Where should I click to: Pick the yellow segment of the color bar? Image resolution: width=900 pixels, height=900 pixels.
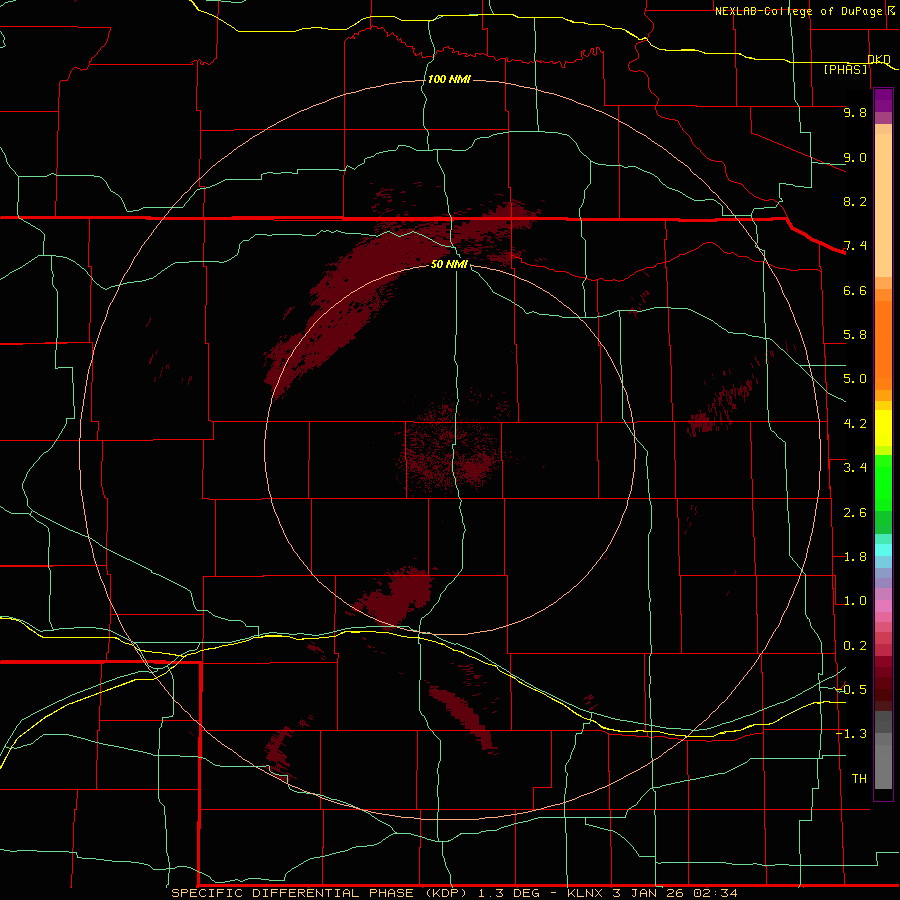(883, 428)
